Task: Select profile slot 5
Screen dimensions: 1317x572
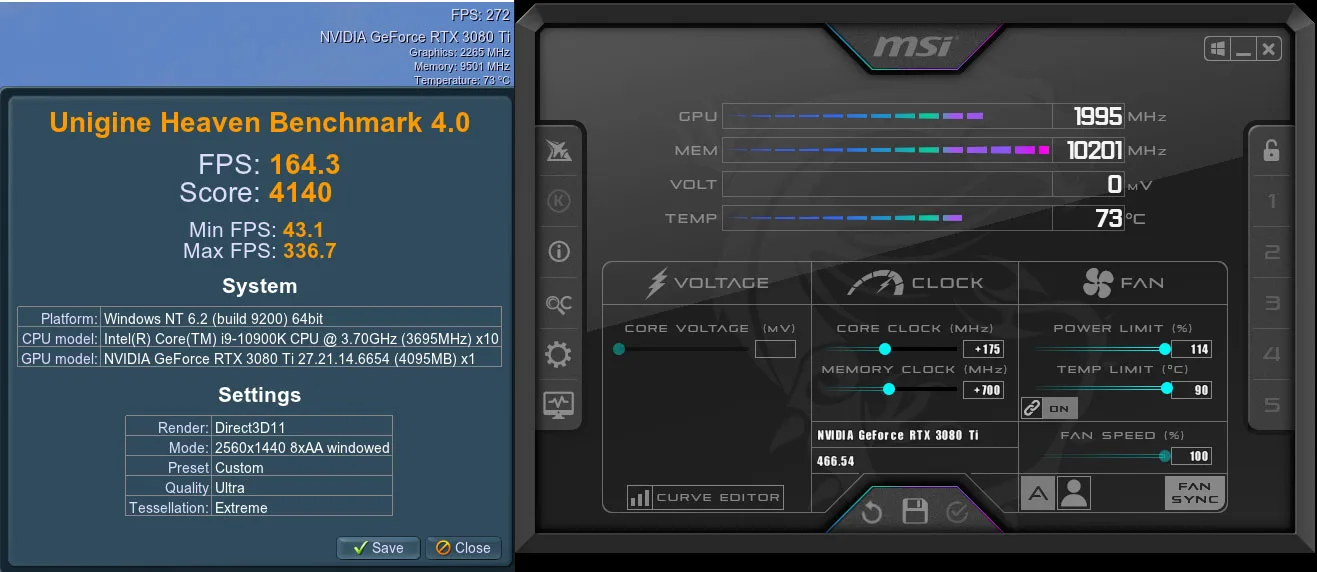Action: (1272, 404)
